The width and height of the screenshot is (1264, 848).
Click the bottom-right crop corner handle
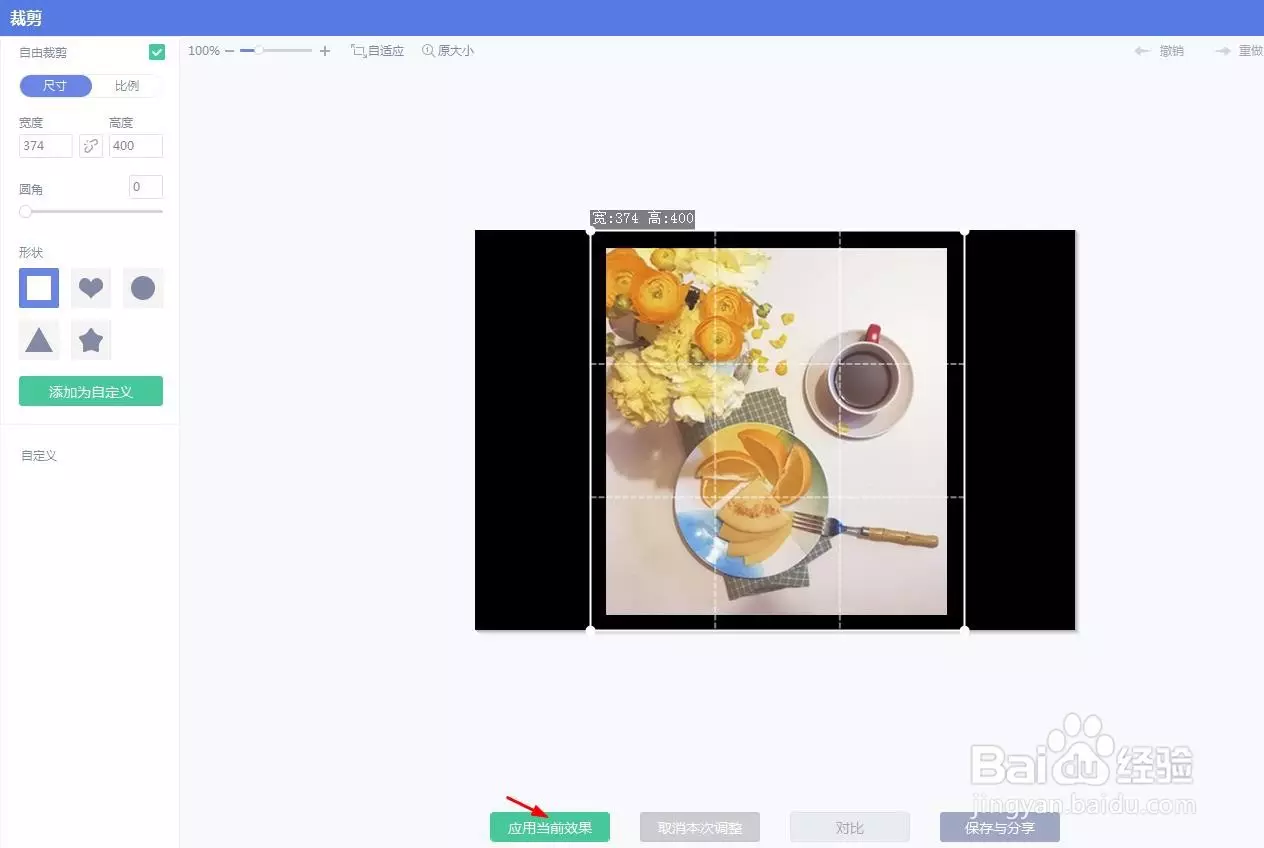pyautogui.click(x=965, y=630)
